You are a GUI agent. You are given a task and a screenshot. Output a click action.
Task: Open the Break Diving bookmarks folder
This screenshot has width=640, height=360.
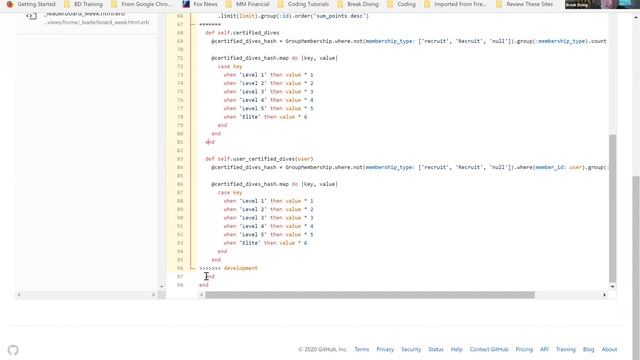pos(358,4)
